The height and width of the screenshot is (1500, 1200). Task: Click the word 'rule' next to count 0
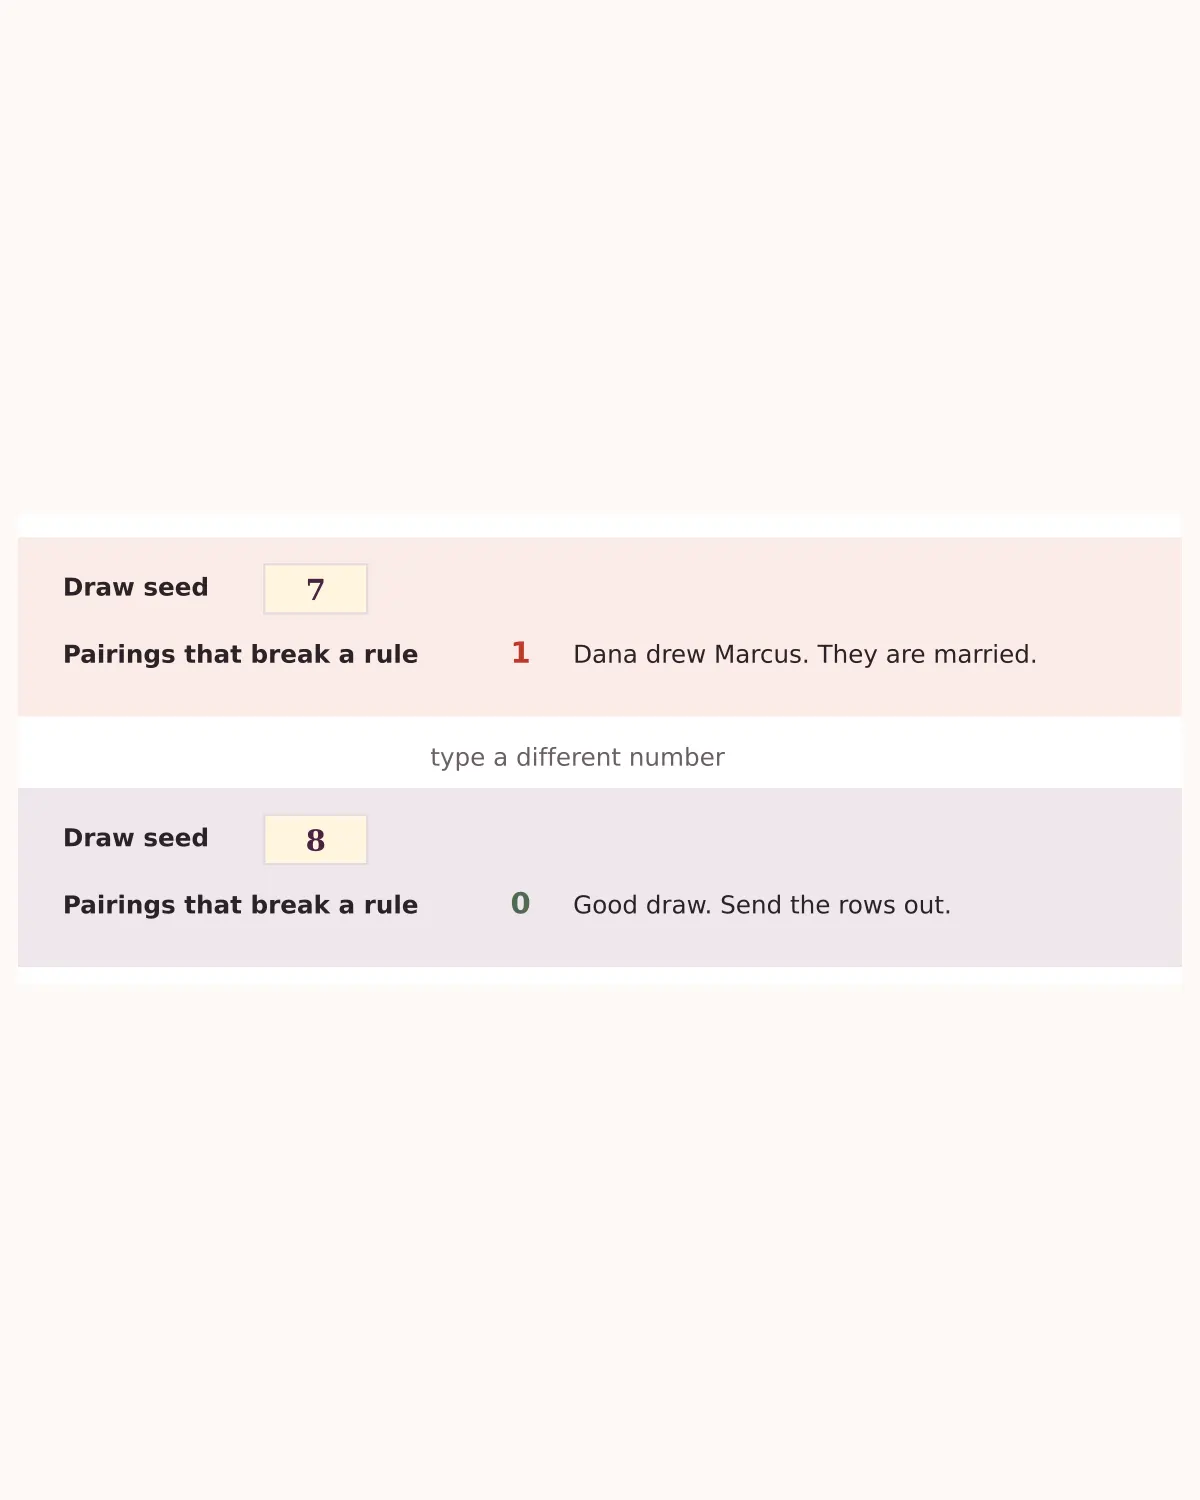click(391, 905)
